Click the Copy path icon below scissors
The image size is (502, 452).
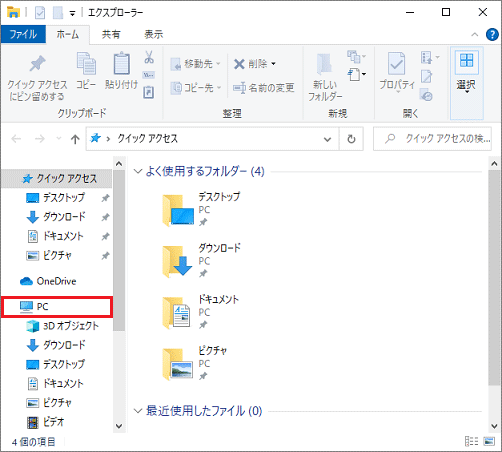point(149,75)
